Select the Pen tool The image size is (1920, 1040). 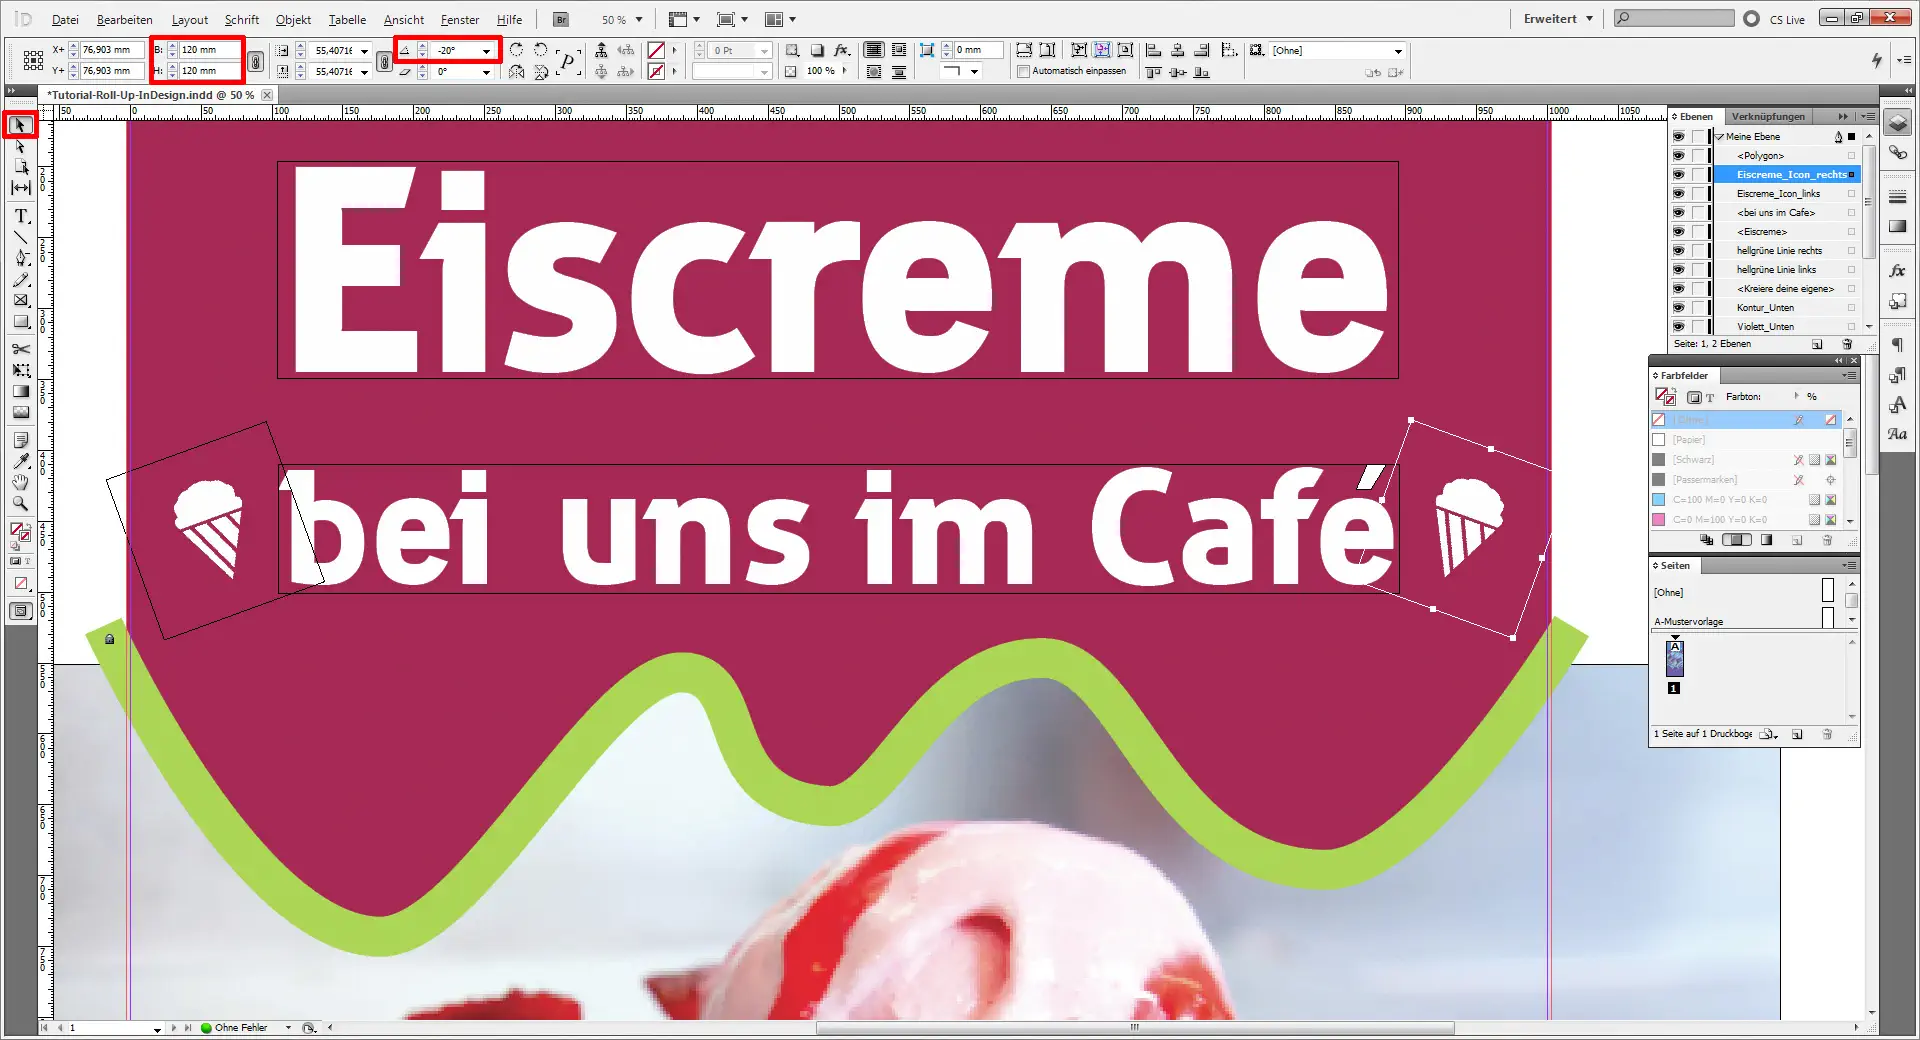point(20,259)
